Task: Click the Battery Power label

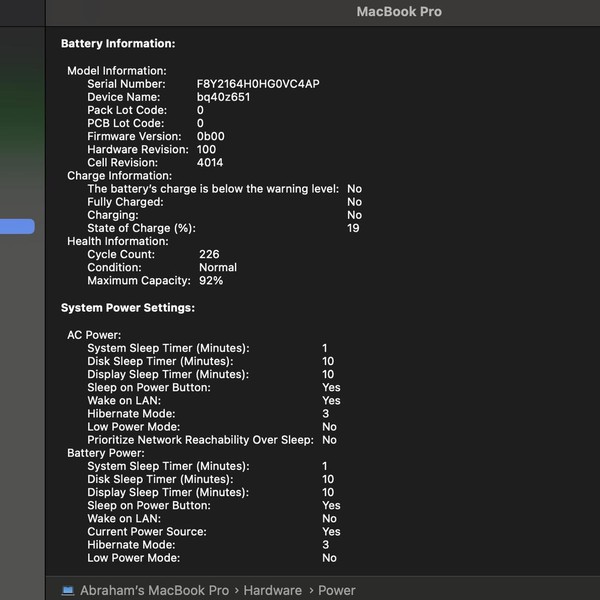Action: tap(106, 453)
